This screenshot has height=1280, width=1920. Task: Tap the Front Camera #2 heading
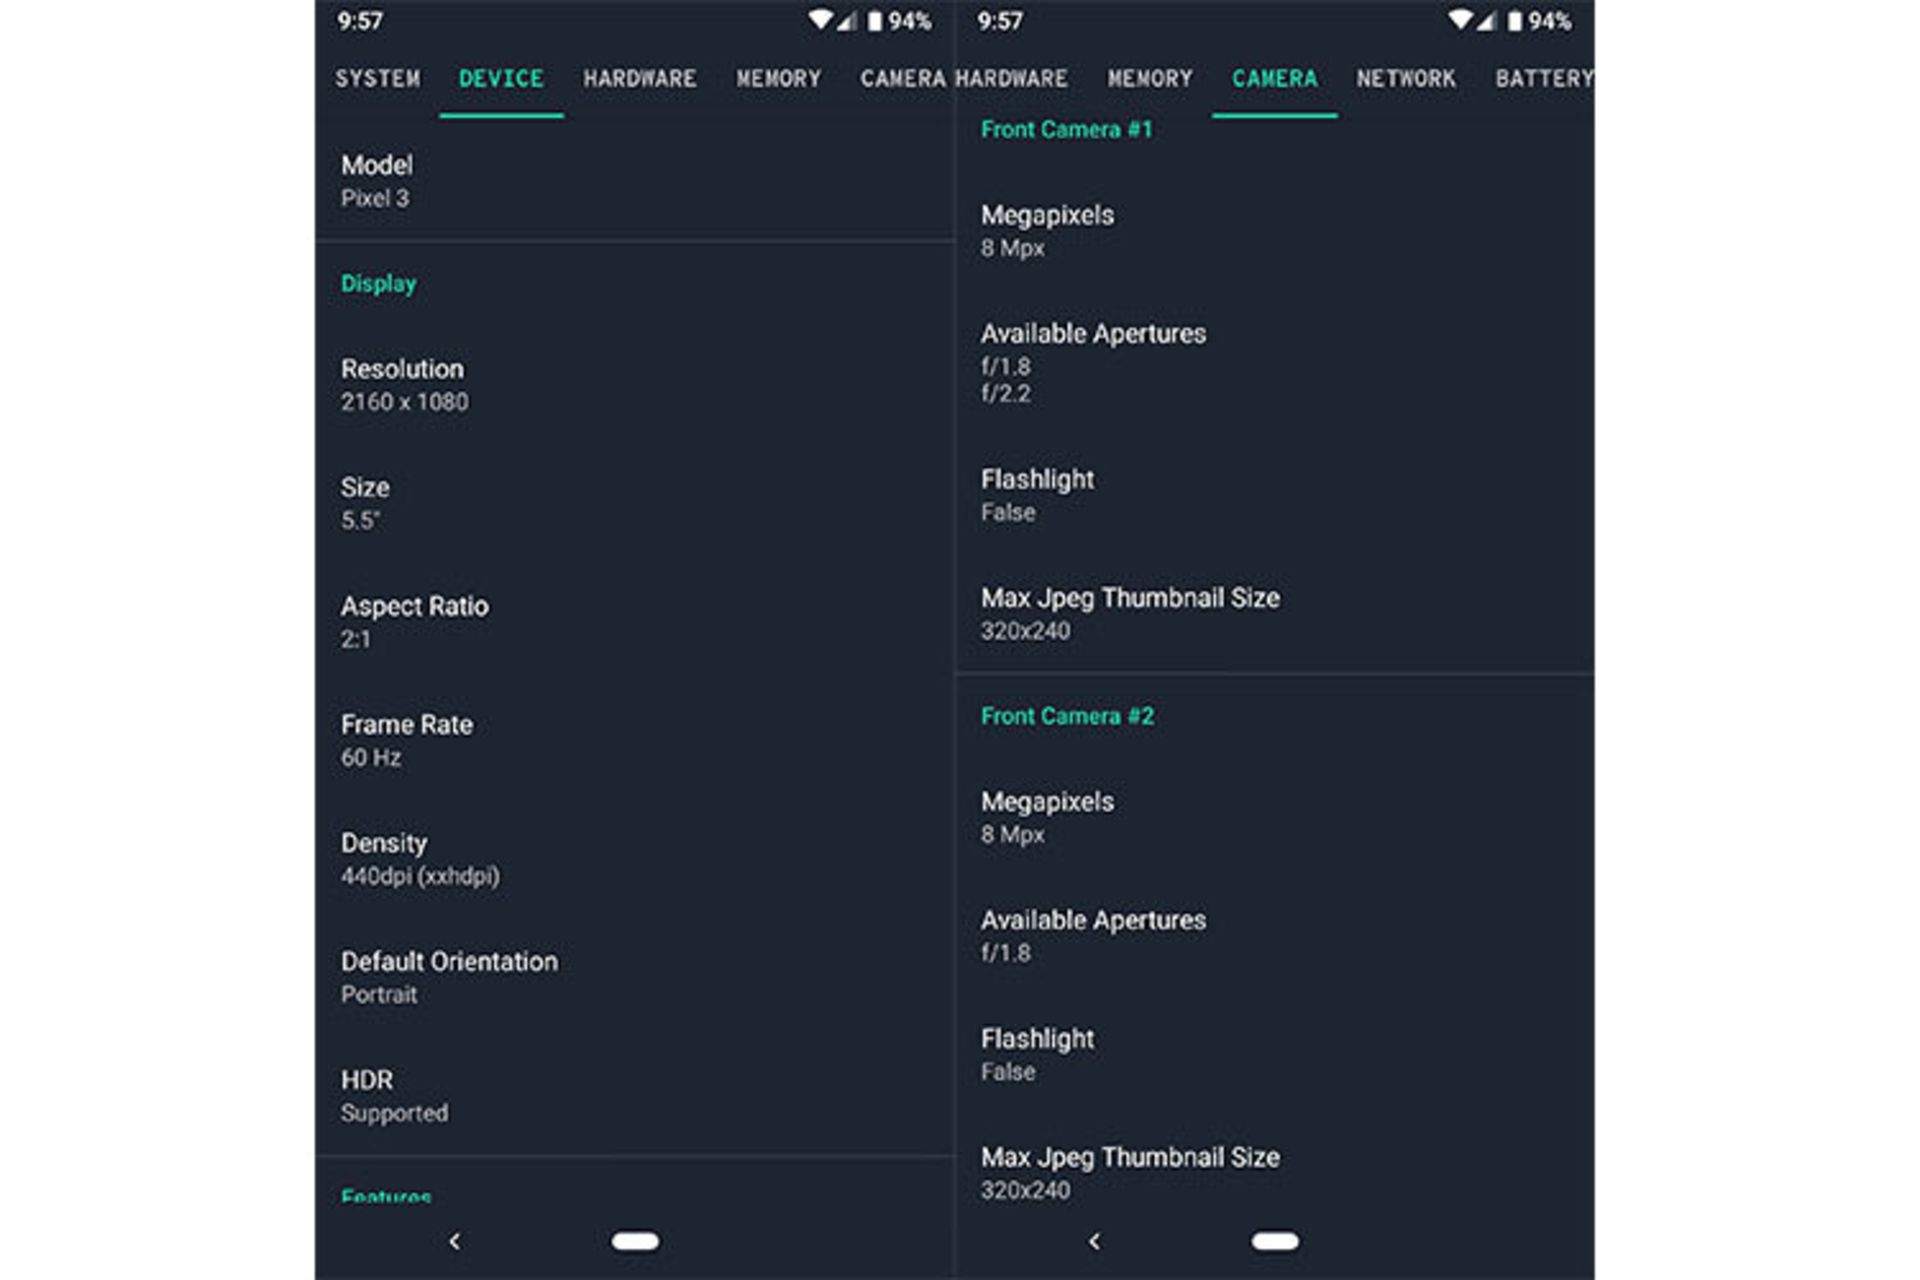[1067, 716]
